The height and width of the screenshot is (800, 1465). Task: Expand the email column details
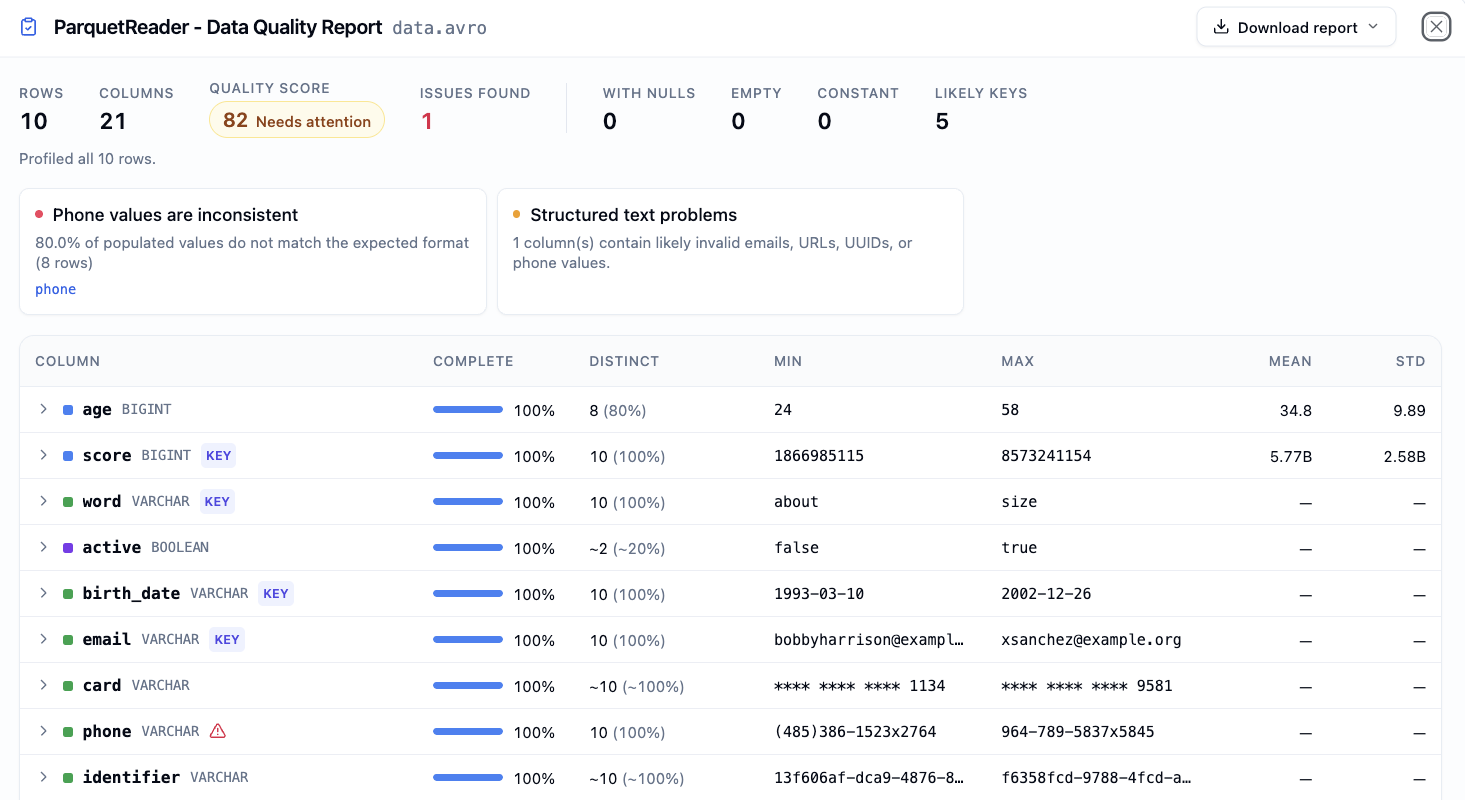43,639
